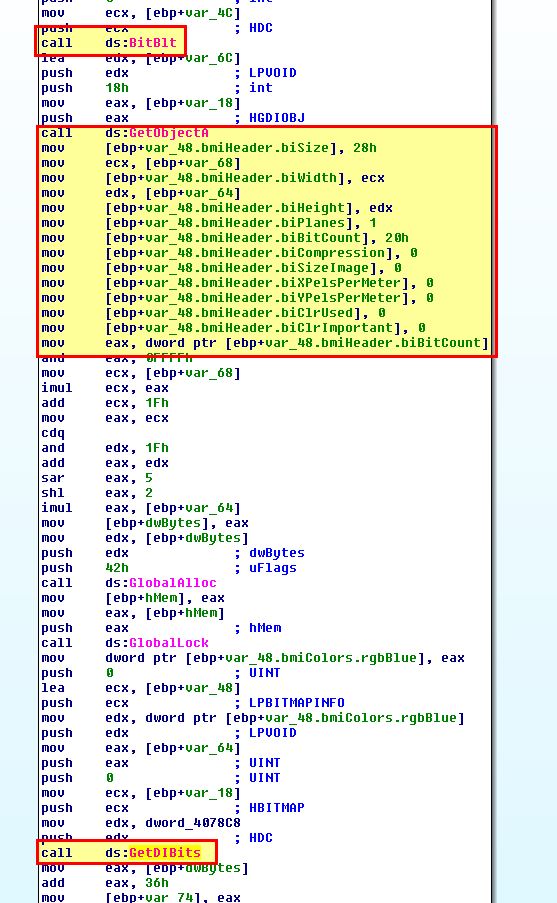Click the cdq instruction
The image size is (557, 903).
click(53, 433)
